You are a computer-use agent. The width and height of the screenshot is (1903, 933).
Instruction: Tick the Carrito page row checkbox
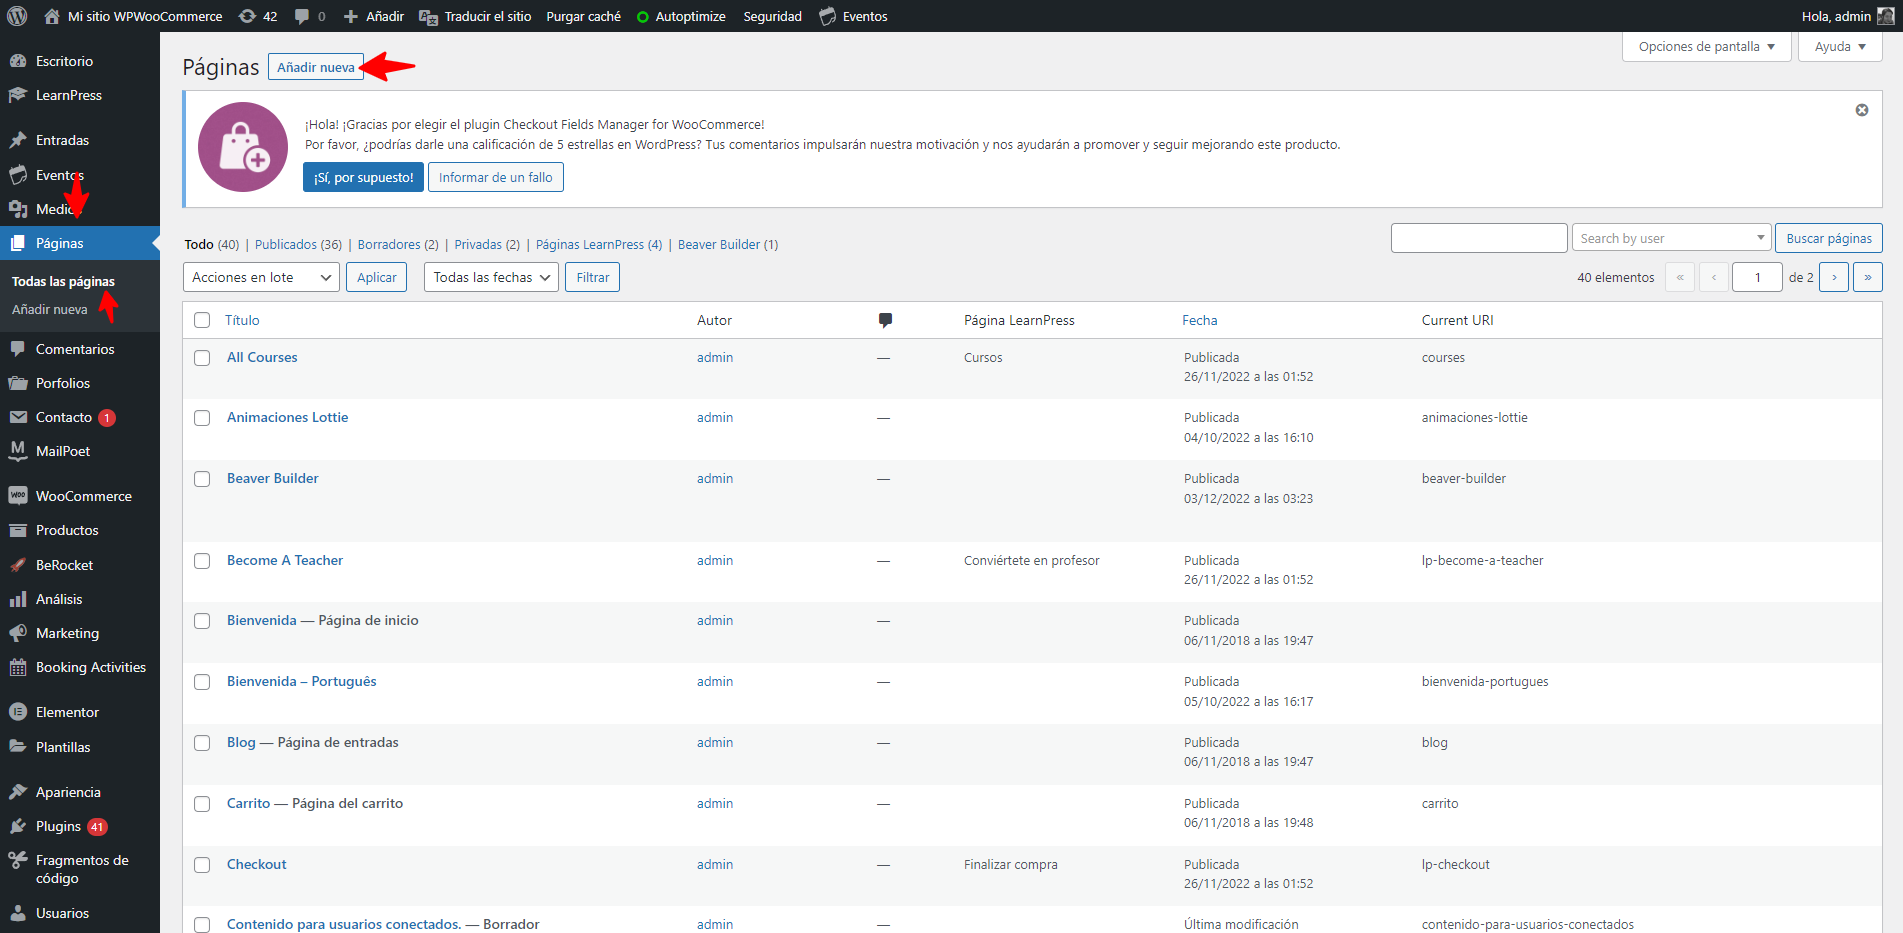[202, 804]
